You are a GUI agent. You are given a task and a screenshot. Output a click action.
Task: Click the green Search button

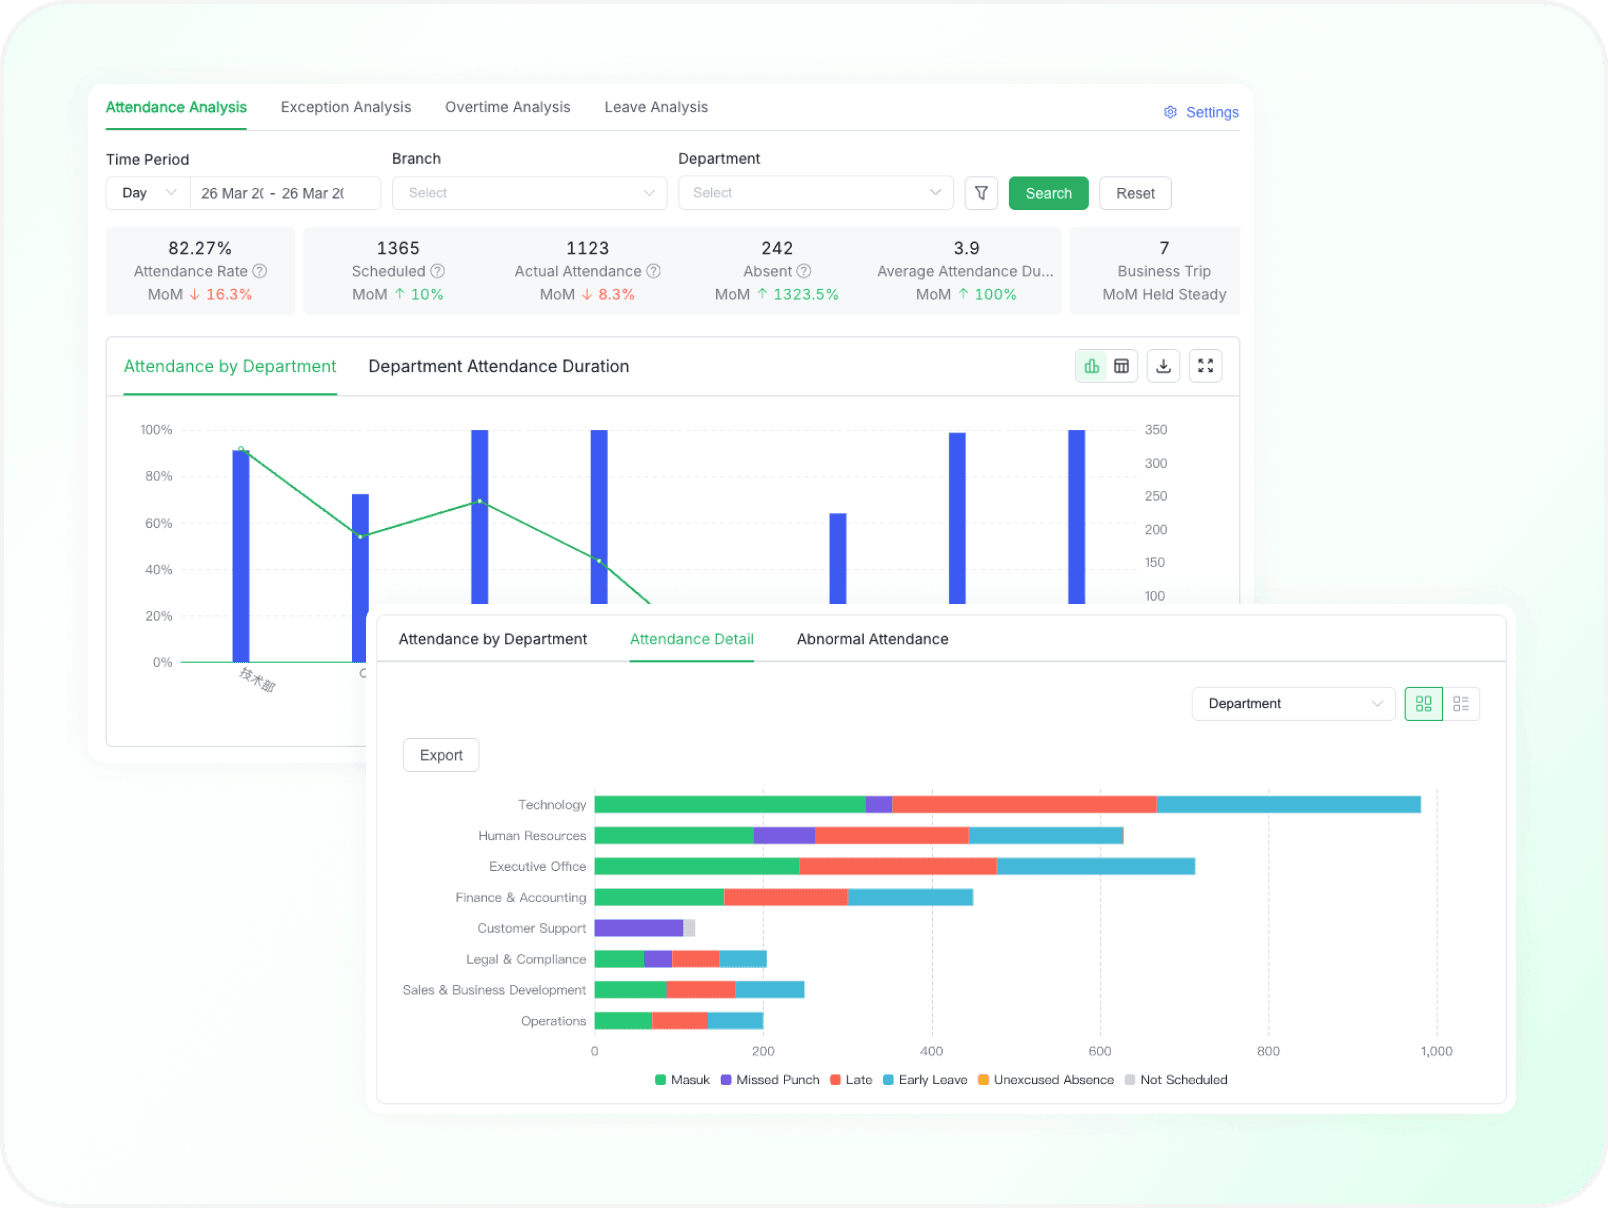(1048, 193)
